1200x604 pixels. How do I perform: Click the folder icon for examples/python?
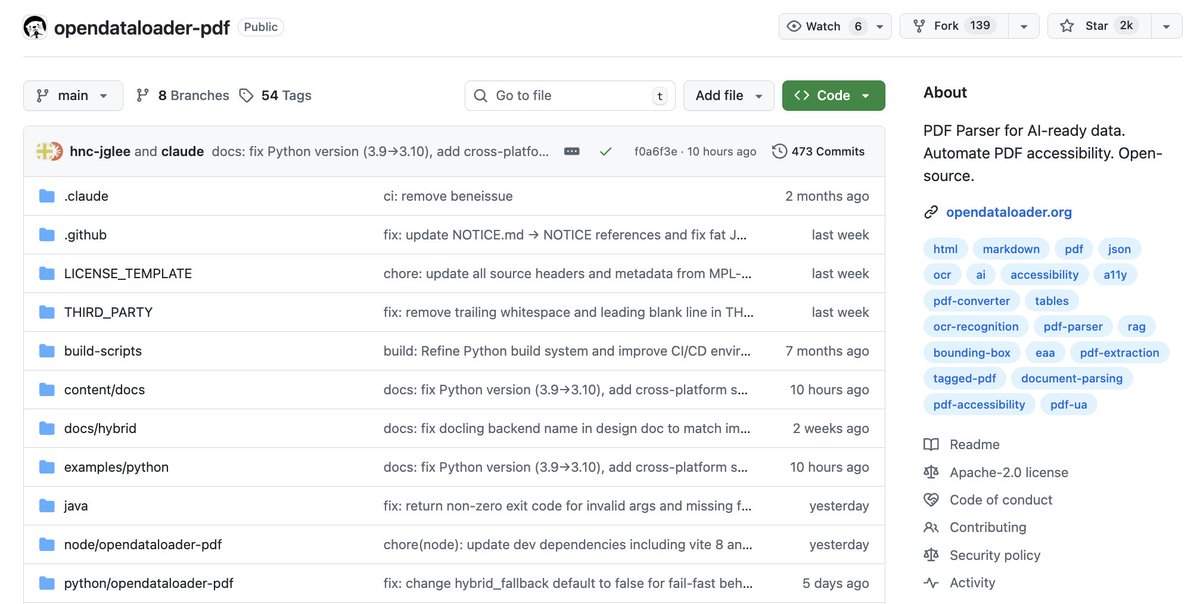pos(46,467)
